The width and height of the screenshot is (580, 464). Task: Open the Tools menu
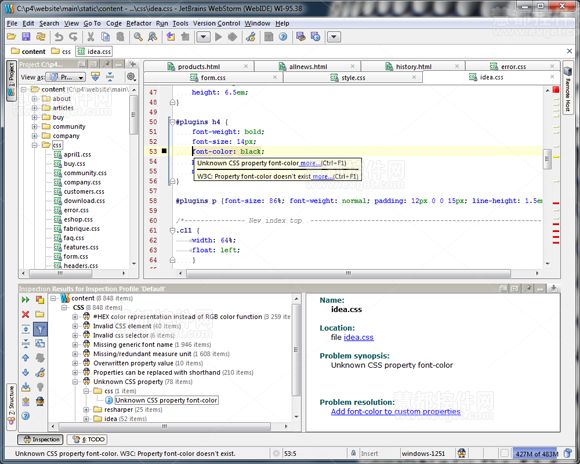tap(180, 23)
